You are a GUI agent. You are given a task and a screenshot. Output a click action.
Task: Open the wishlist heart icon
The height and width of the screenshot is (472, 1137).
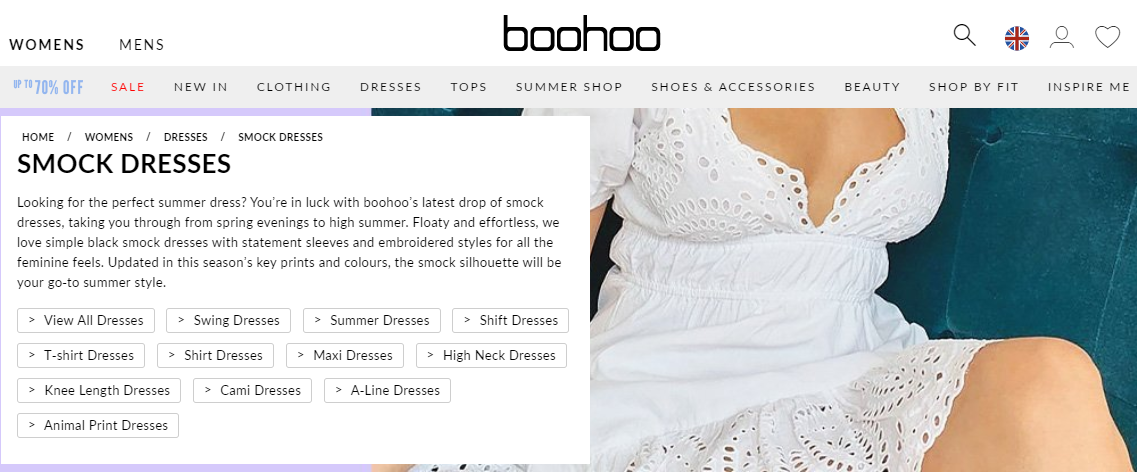(1107, 37)
